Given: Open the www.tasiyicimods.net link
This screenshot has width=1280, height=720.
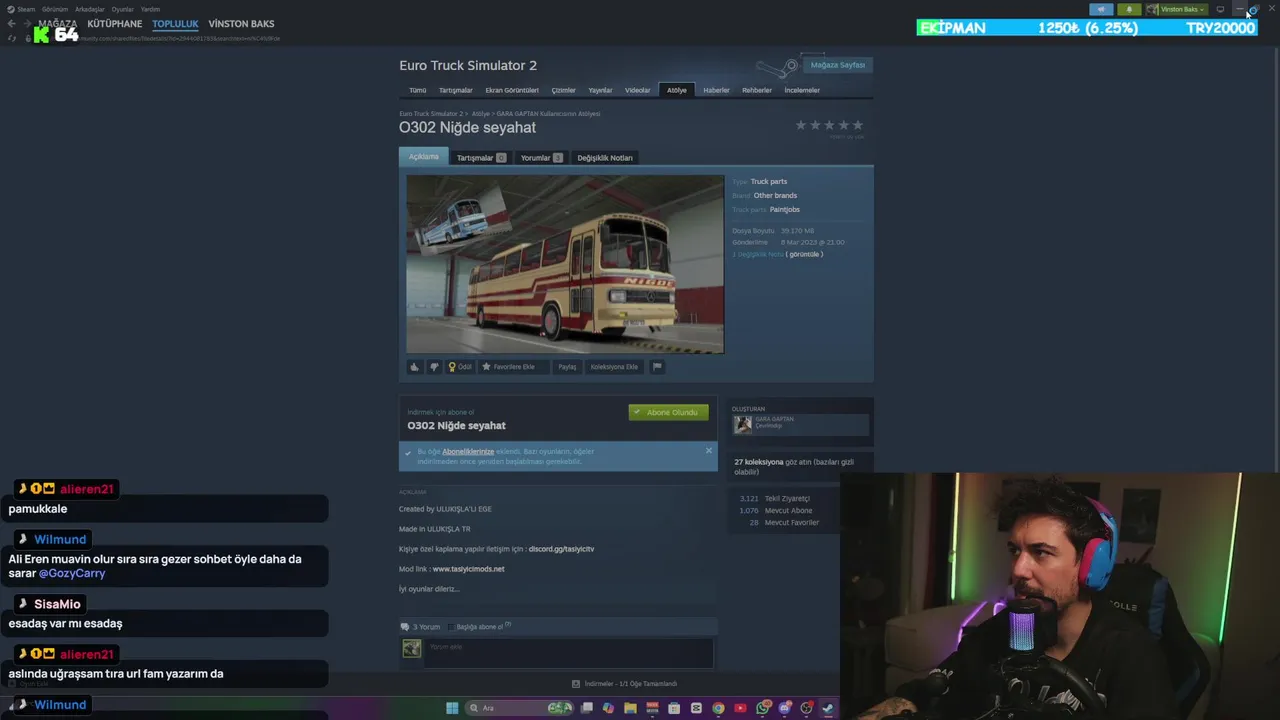Looking at the screenshot, I should (x=468, y=569).
